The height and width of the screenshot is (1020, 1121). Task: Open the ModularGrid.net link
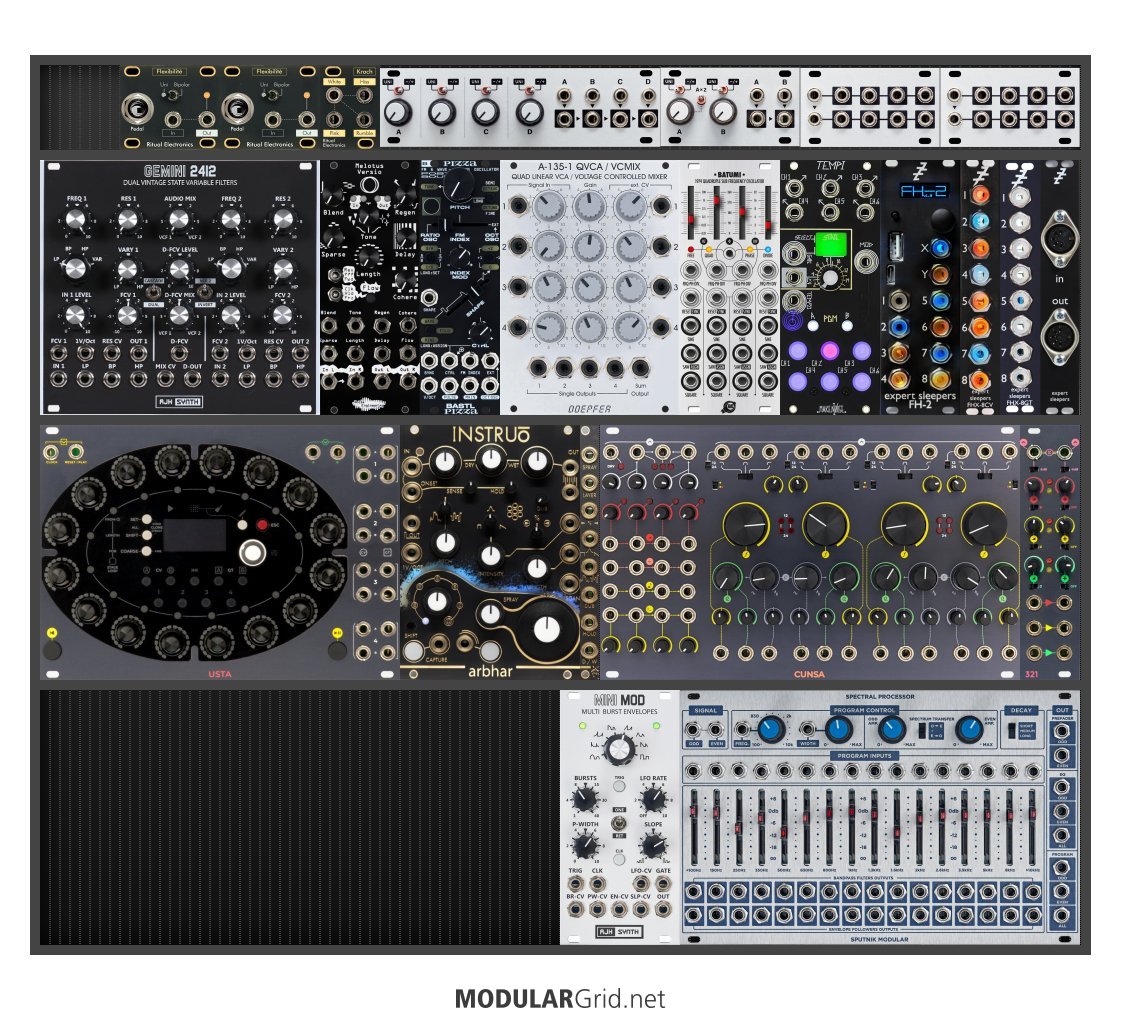click(560, 999)
